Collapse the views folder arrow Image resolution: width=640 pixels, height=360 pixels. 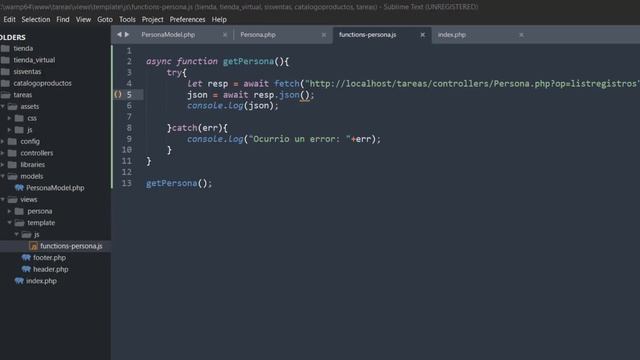coord(2,200)
